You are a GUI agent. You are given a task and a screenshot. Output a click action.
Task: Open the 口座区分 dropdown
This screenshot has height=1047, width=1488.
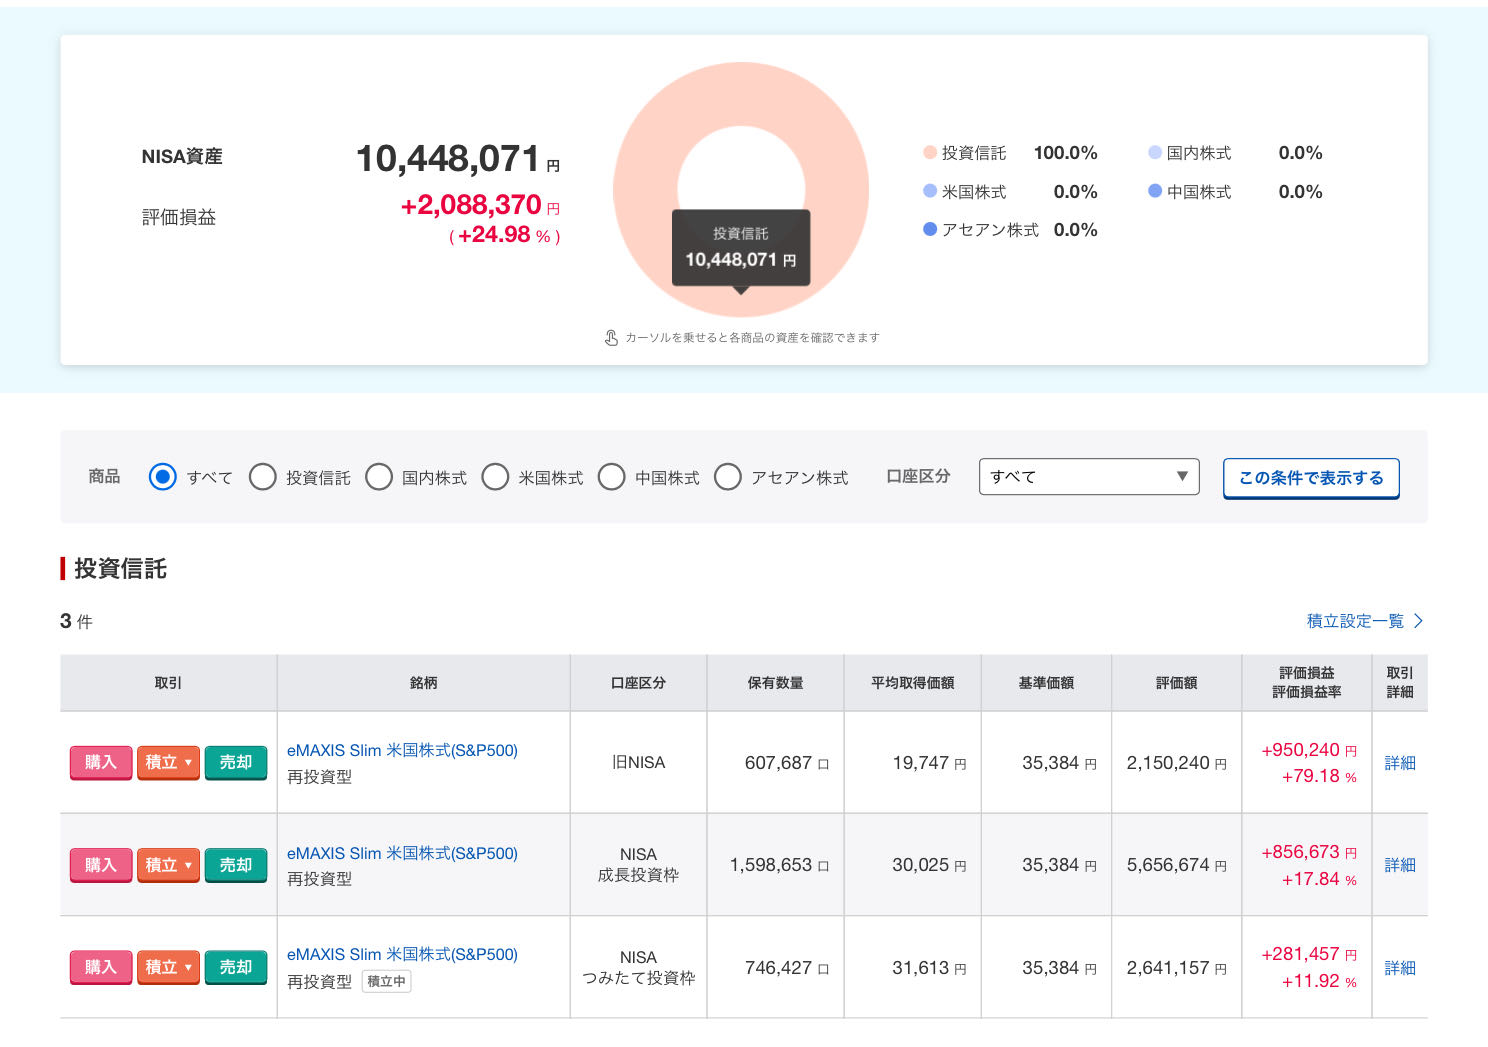(1088, 477)
